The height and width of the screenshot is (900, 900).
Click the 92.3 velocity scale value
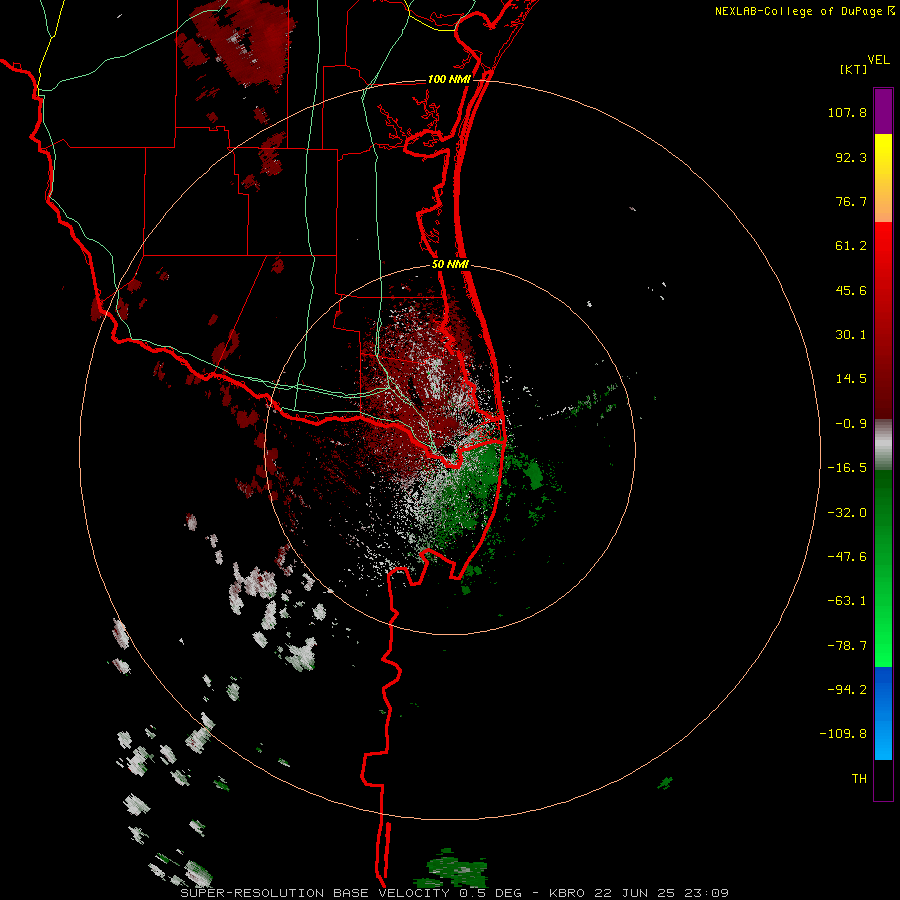tap(851, 158)
